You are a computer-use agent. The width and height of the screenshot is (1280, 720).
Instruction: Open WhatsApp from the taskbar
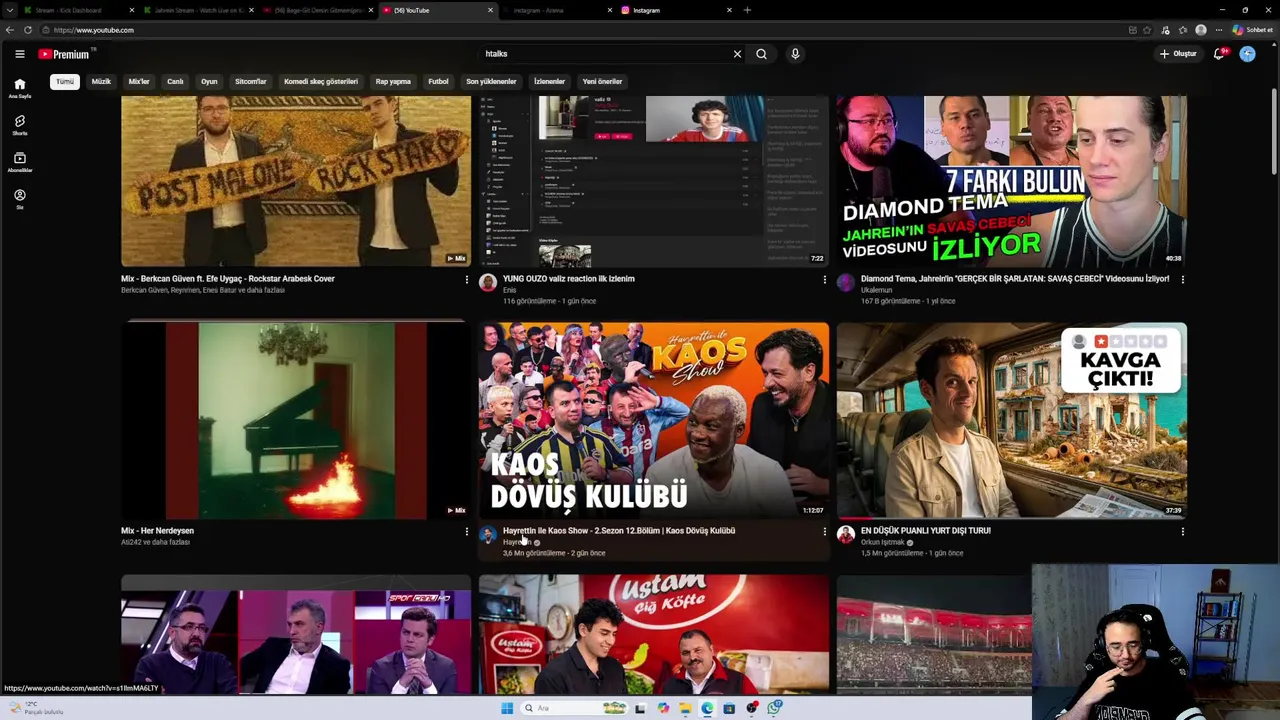click(x=774, y=708)
